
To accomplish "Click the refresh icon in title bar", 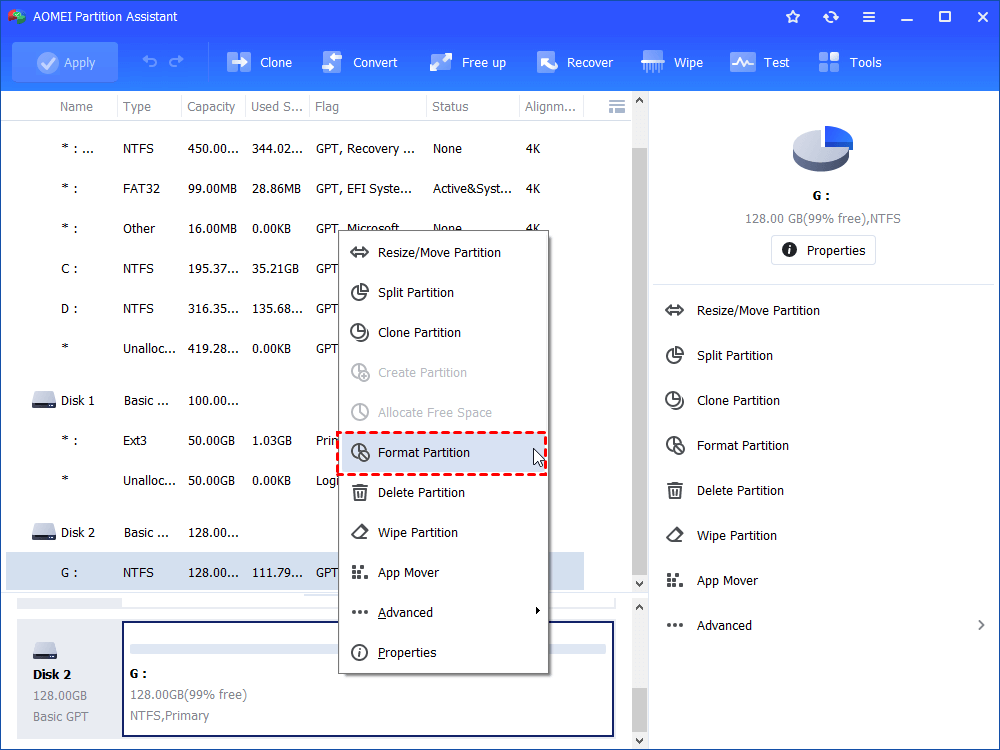I will tap(831, 17).
